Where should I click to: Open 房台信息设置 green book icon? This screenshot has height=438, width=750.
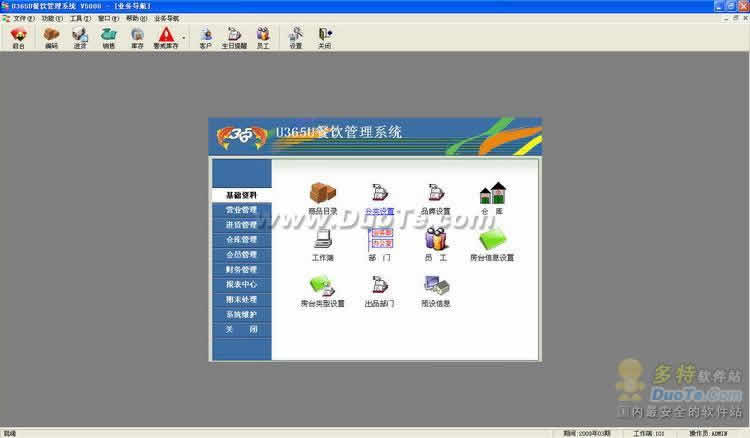click(492, 239)
